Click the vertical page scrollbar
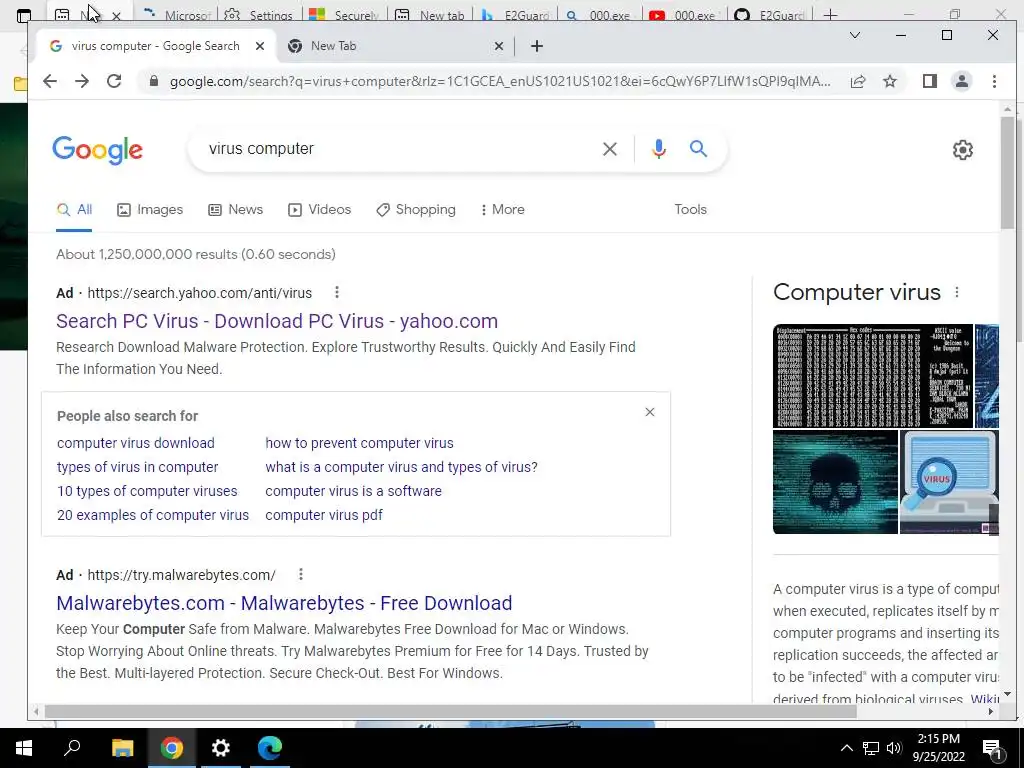This screenshot has width=1024, height=768. [1007, 173]
